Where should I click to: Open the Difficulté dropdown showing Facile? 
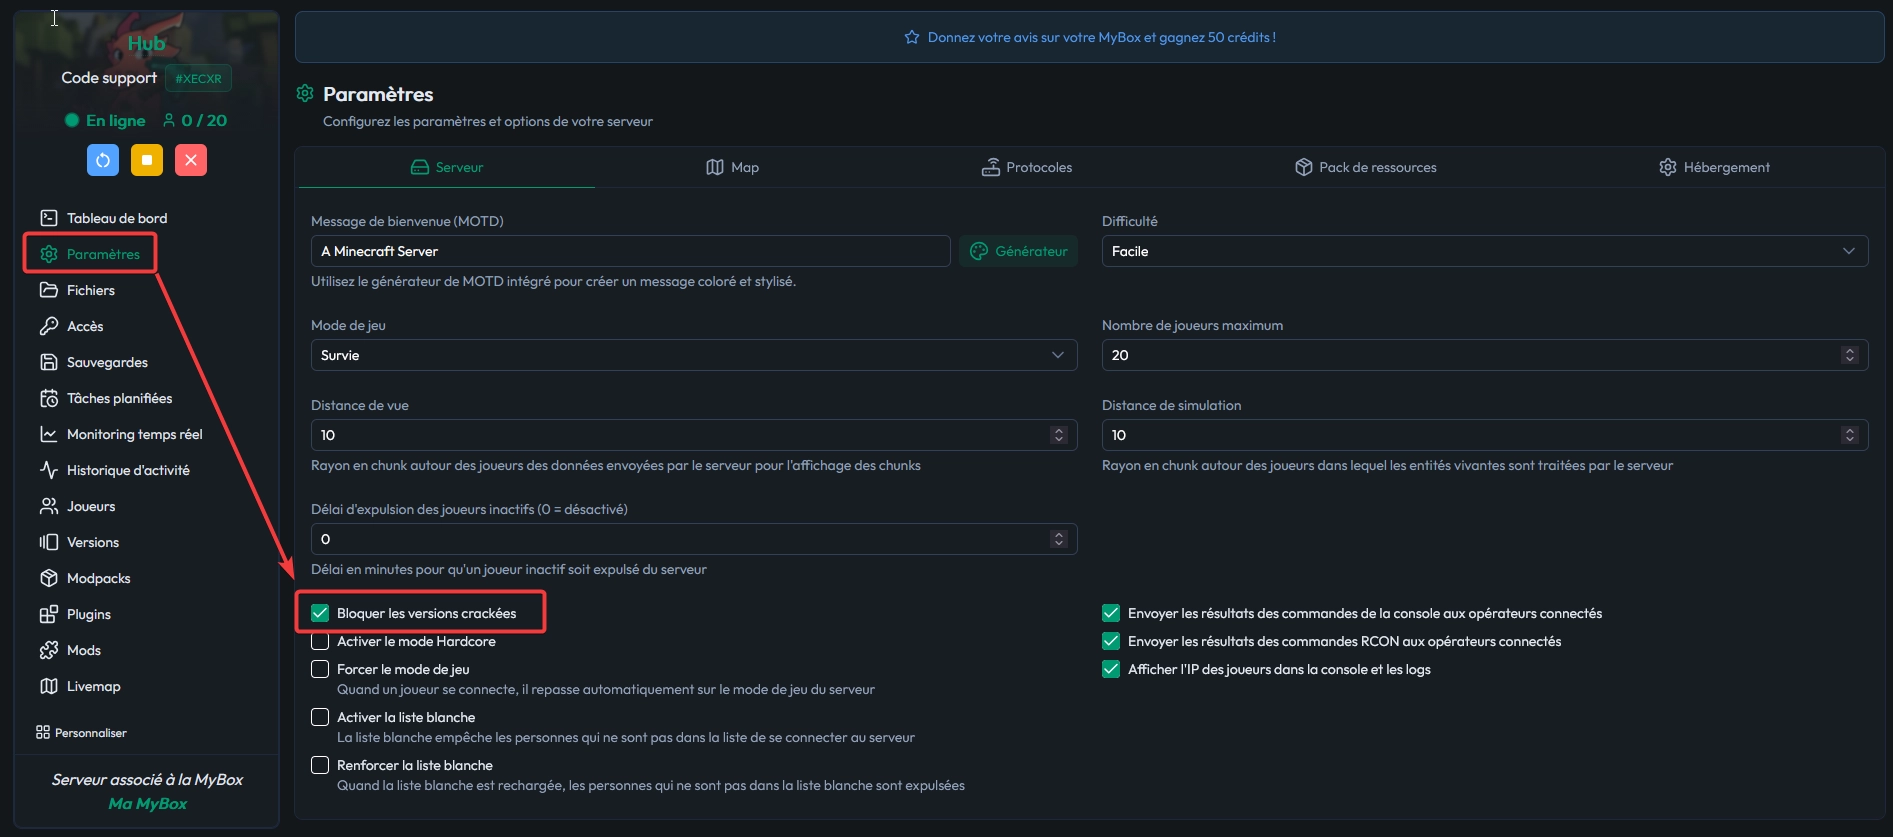point(1485,251)
